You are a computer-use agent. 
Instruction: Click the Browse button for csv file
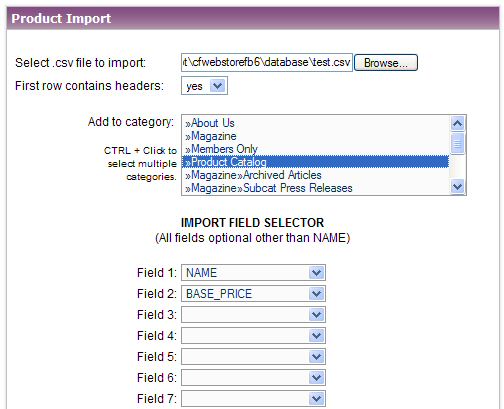coord(386,63)
